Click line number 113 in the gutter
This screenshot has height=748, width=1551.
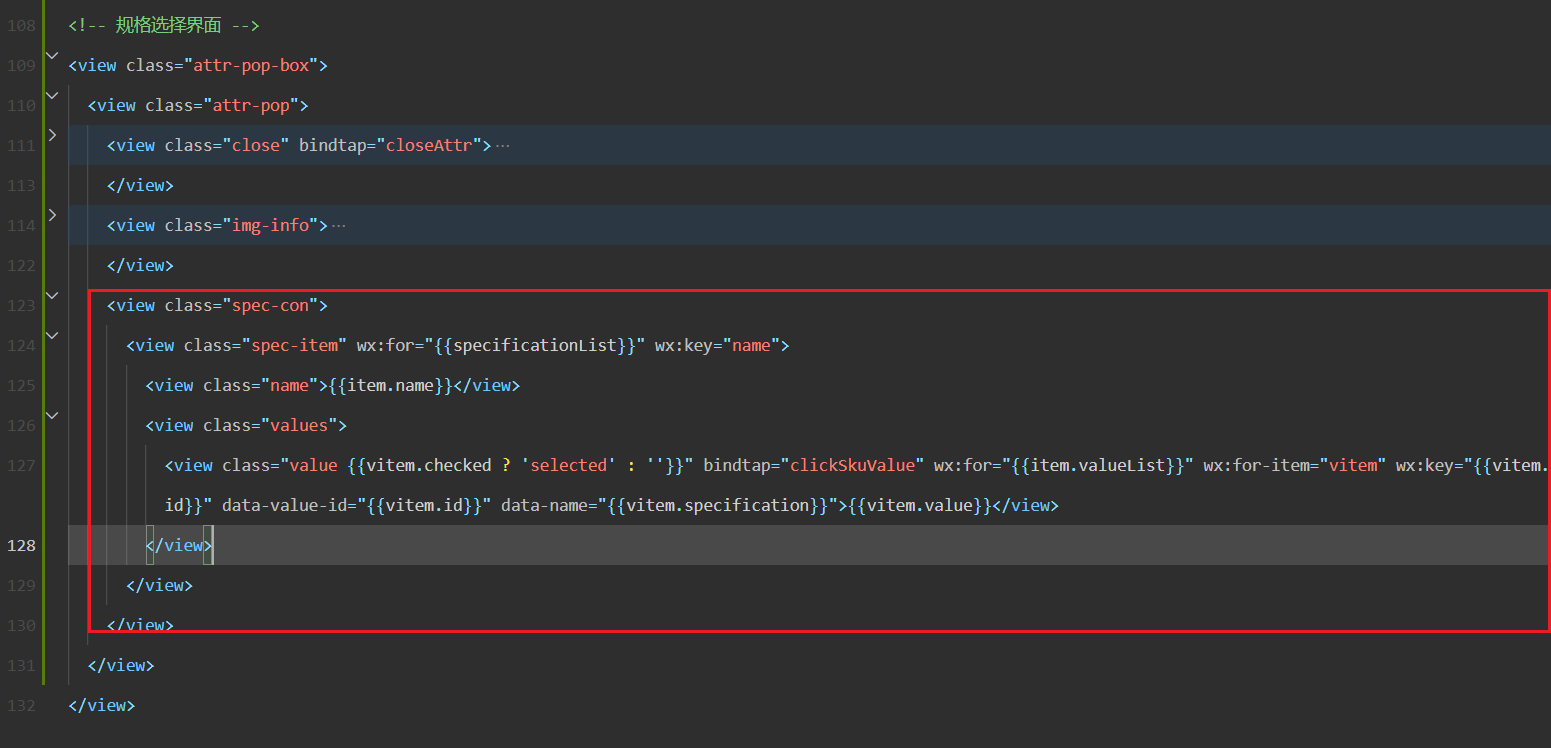pos(21,186)
